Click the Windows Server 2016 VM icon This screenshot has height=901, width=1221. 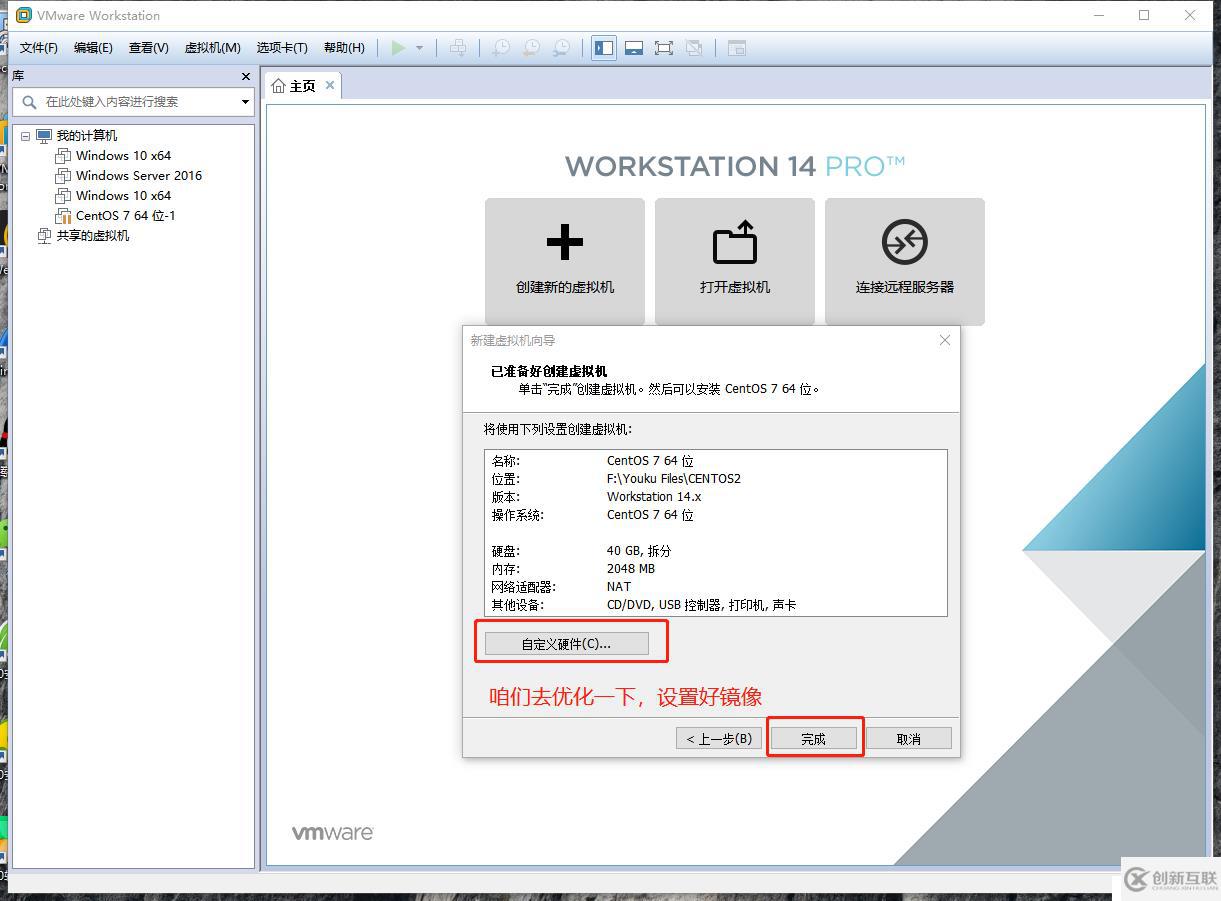pyautogui.click(x=63, y=176)
